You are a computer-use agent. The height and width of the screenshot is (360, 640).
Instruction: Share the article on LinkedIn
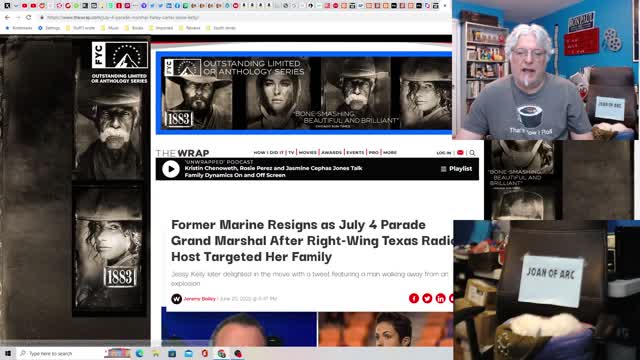point(440,298)
